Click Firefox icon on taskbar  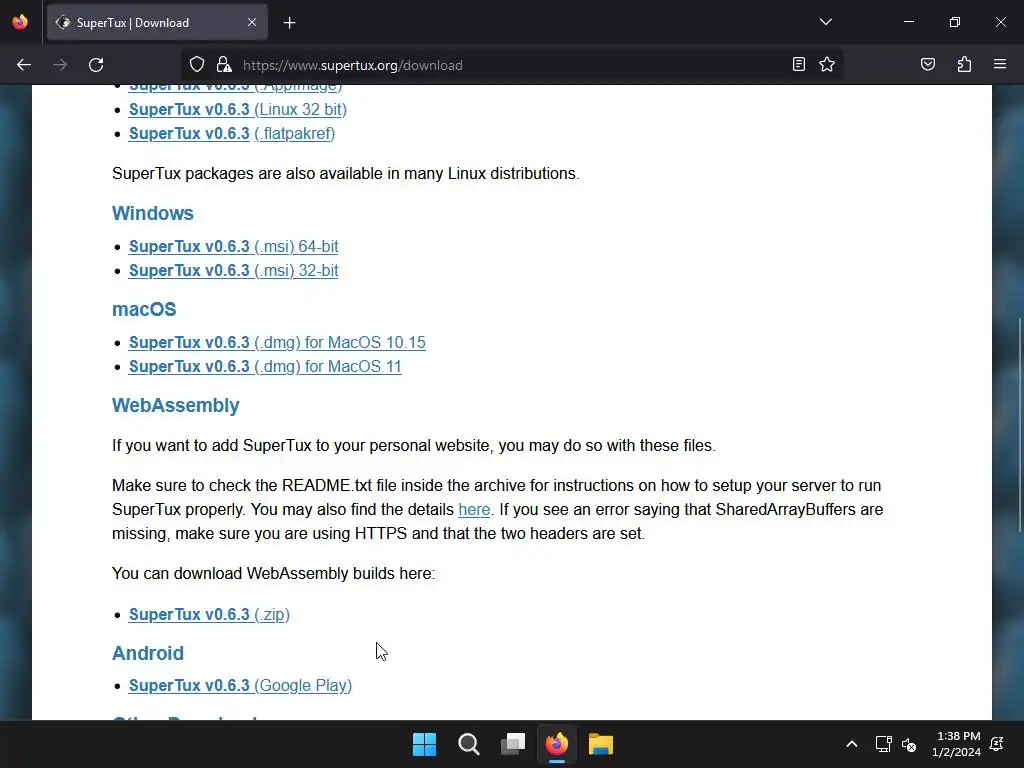(x=557, y=744)
